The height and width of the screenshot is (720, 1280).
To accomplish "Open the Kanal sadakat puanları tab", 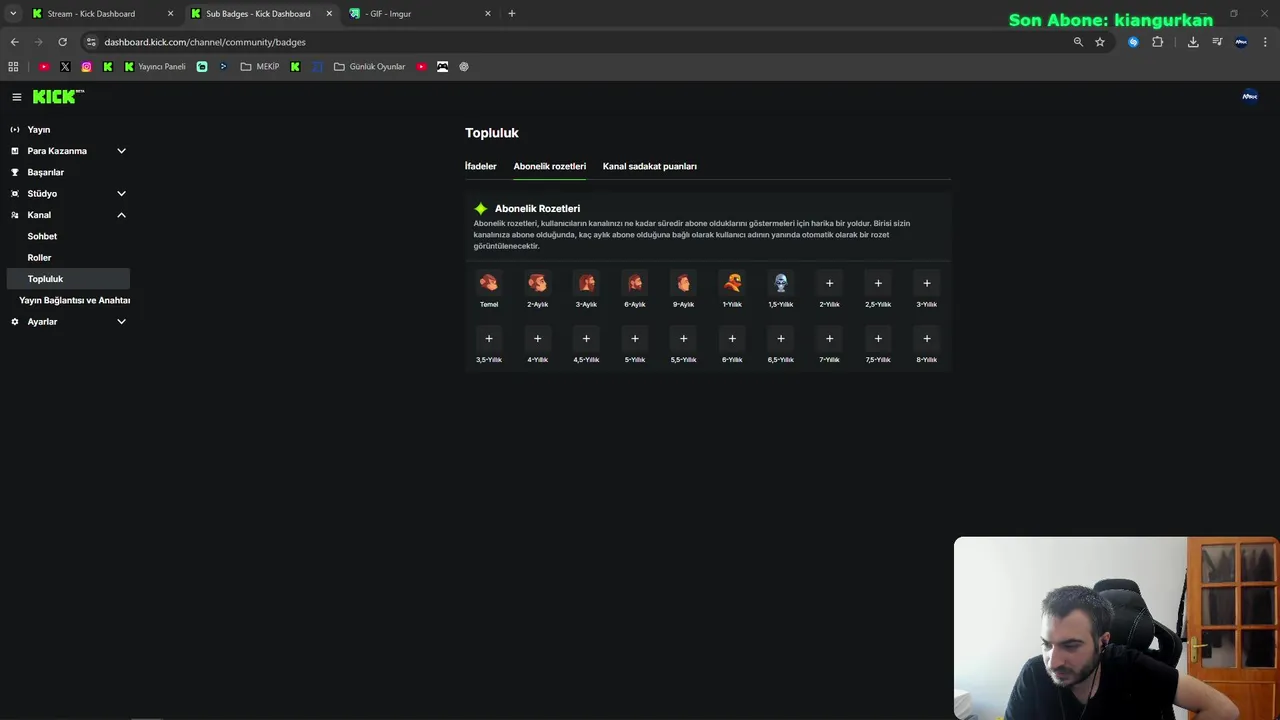I will pos(650,166).
